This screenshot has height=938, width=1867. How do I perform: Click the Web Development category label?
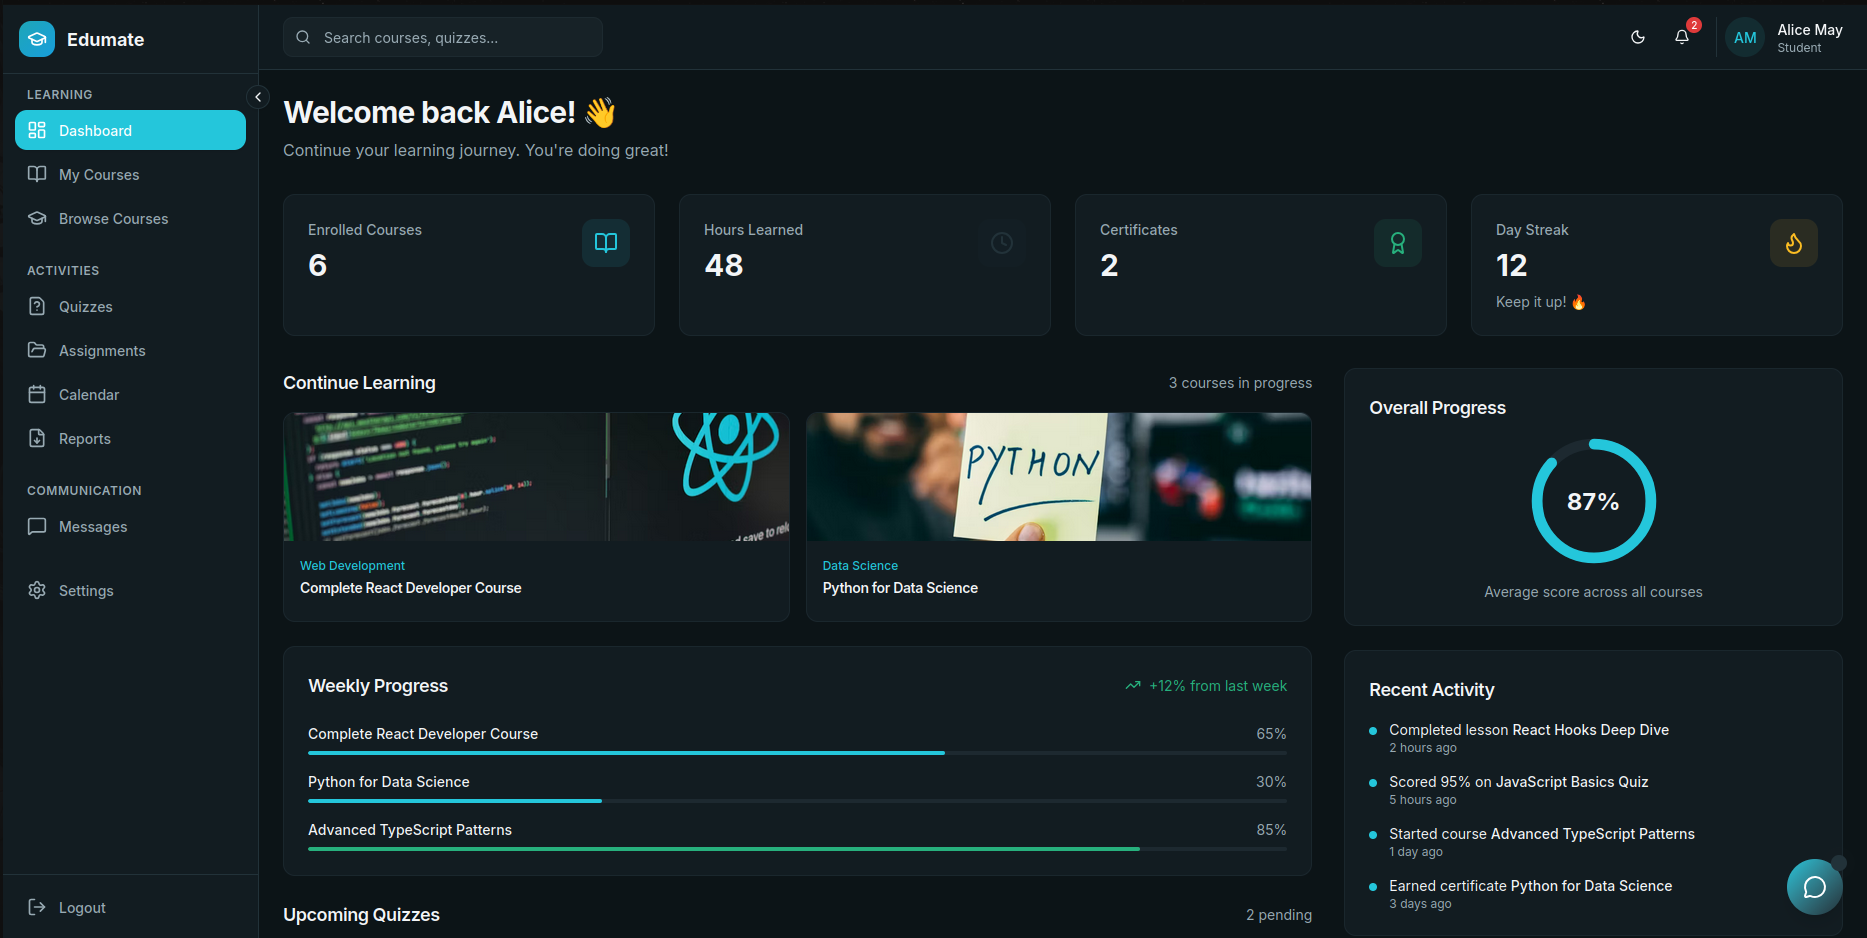coord(352,566)
